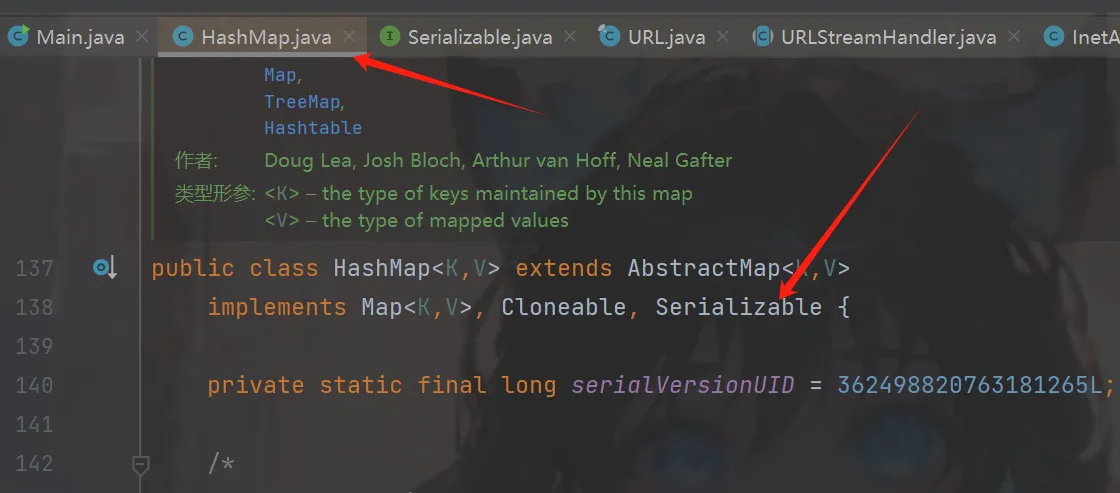Click the AbstractMap superclass name
1120x493 pixels.
click(703, 268)
